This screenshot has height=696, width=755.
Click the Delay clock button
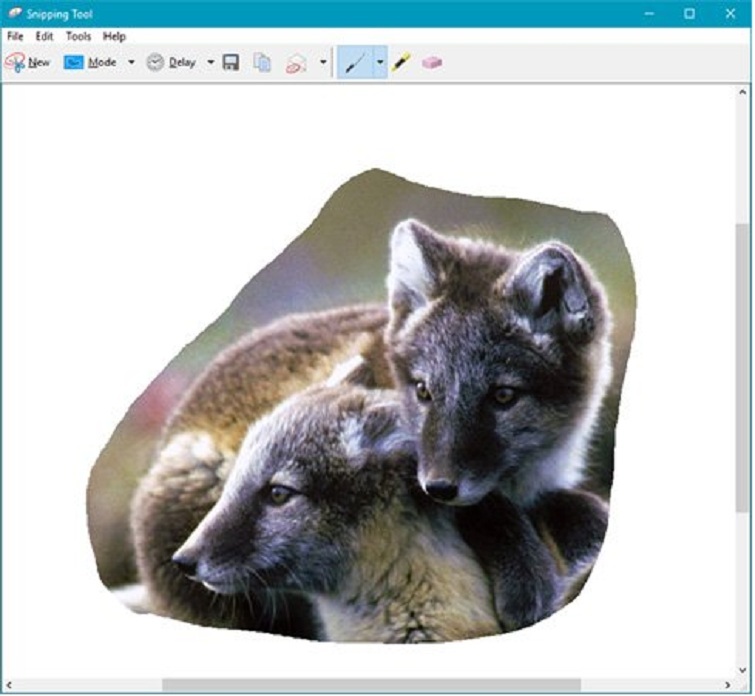pyautogui.click(x=172, y=62)
